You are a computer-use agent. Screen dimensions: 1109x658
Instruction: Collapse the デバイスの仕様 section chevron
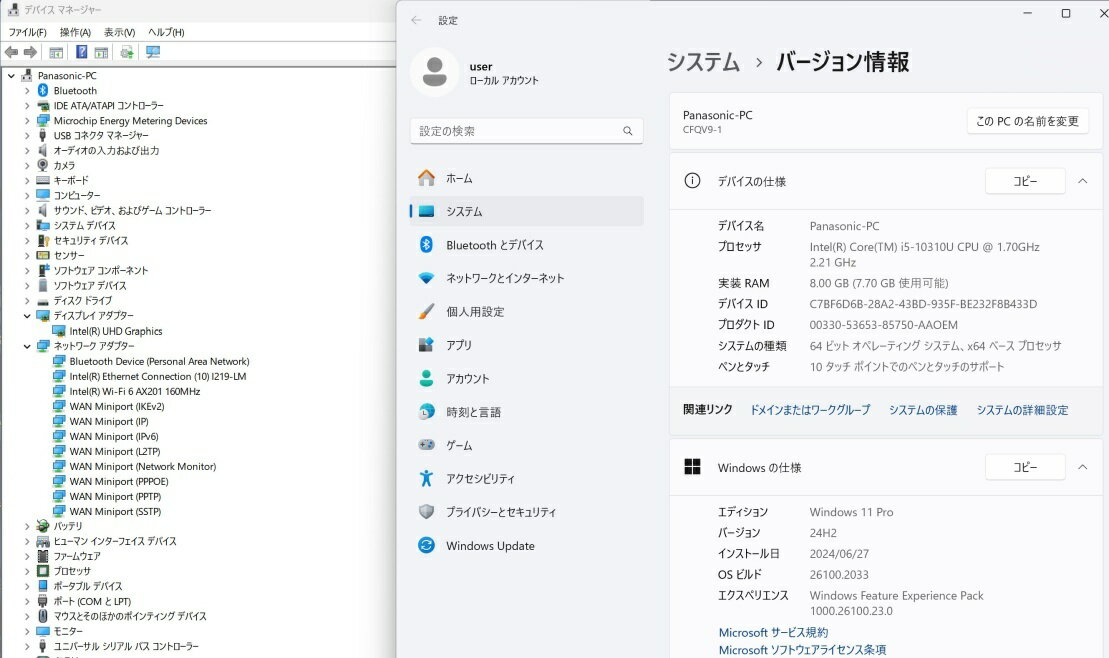click(1082, 181)
